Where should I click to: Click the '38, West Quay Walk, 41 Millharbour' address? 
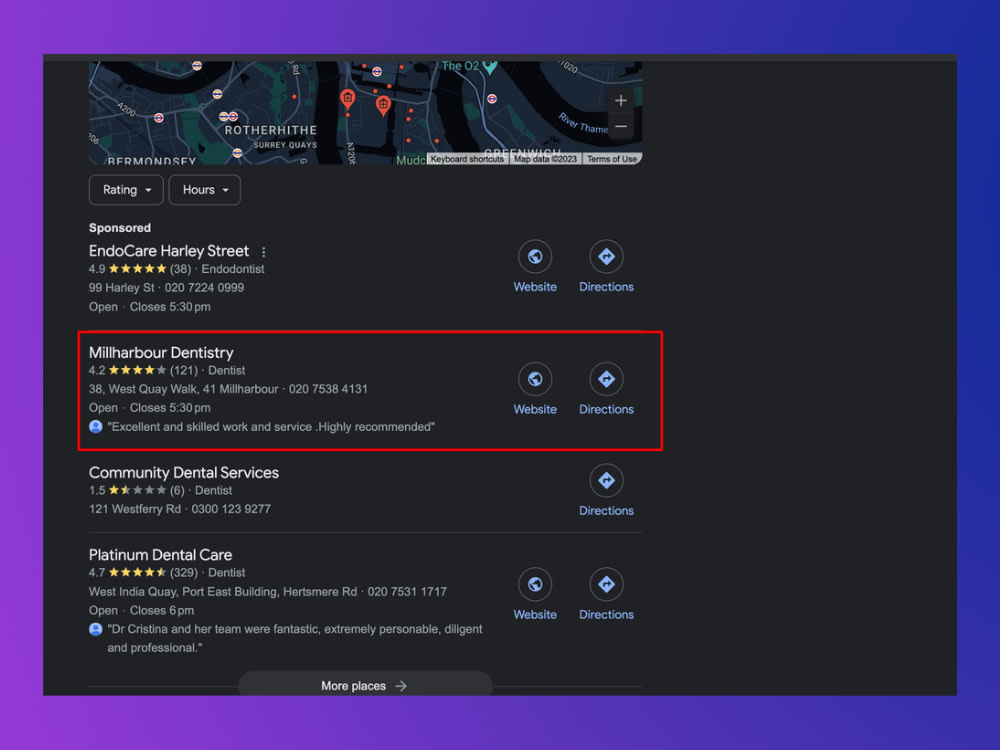(x=184, y=389)
